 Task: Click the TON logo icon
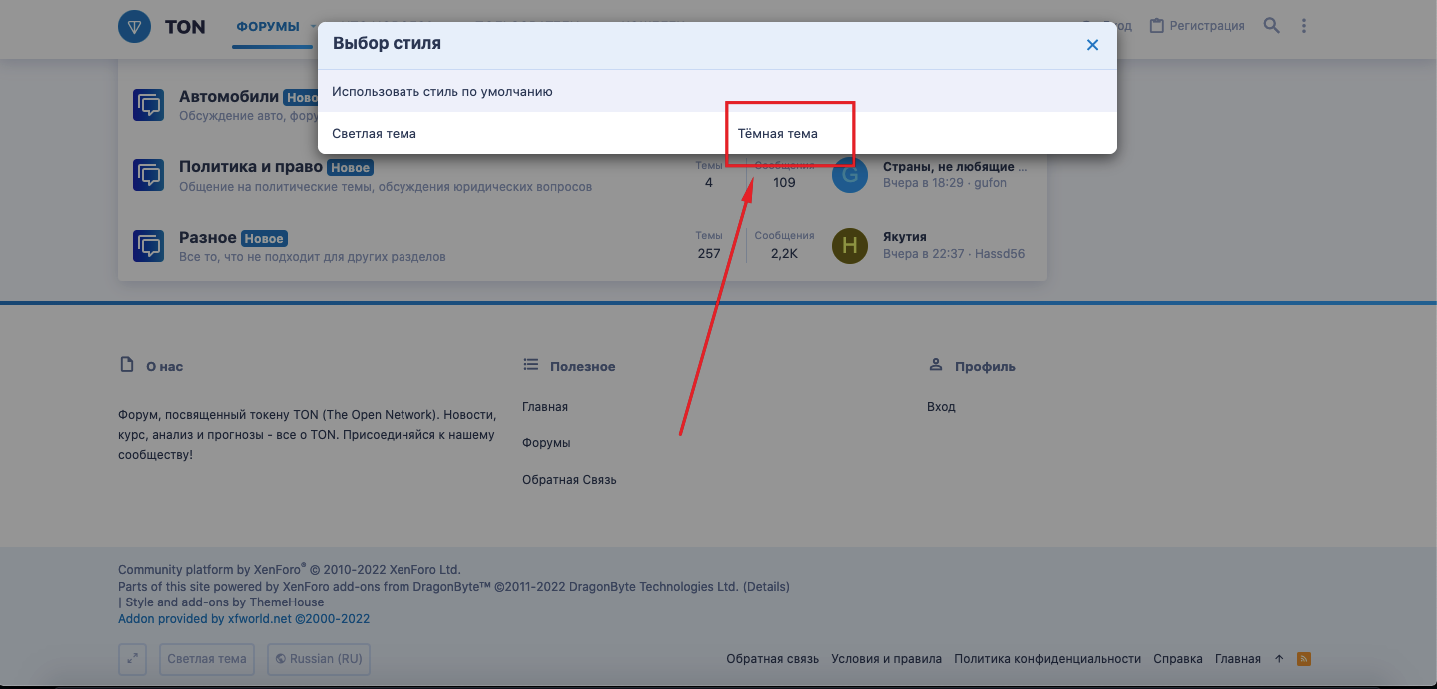point(134,26)
